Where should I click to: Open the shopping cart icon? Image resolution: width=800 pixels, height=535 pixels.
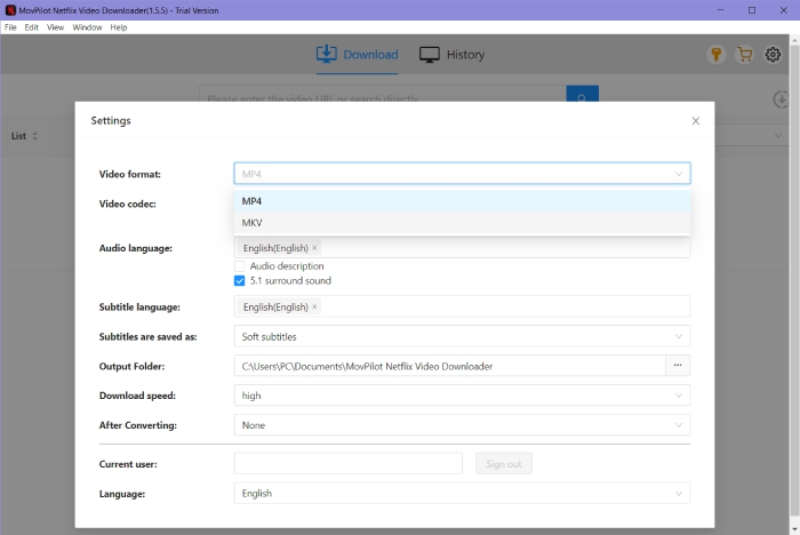pyautogui.click(x=744, y=54)
